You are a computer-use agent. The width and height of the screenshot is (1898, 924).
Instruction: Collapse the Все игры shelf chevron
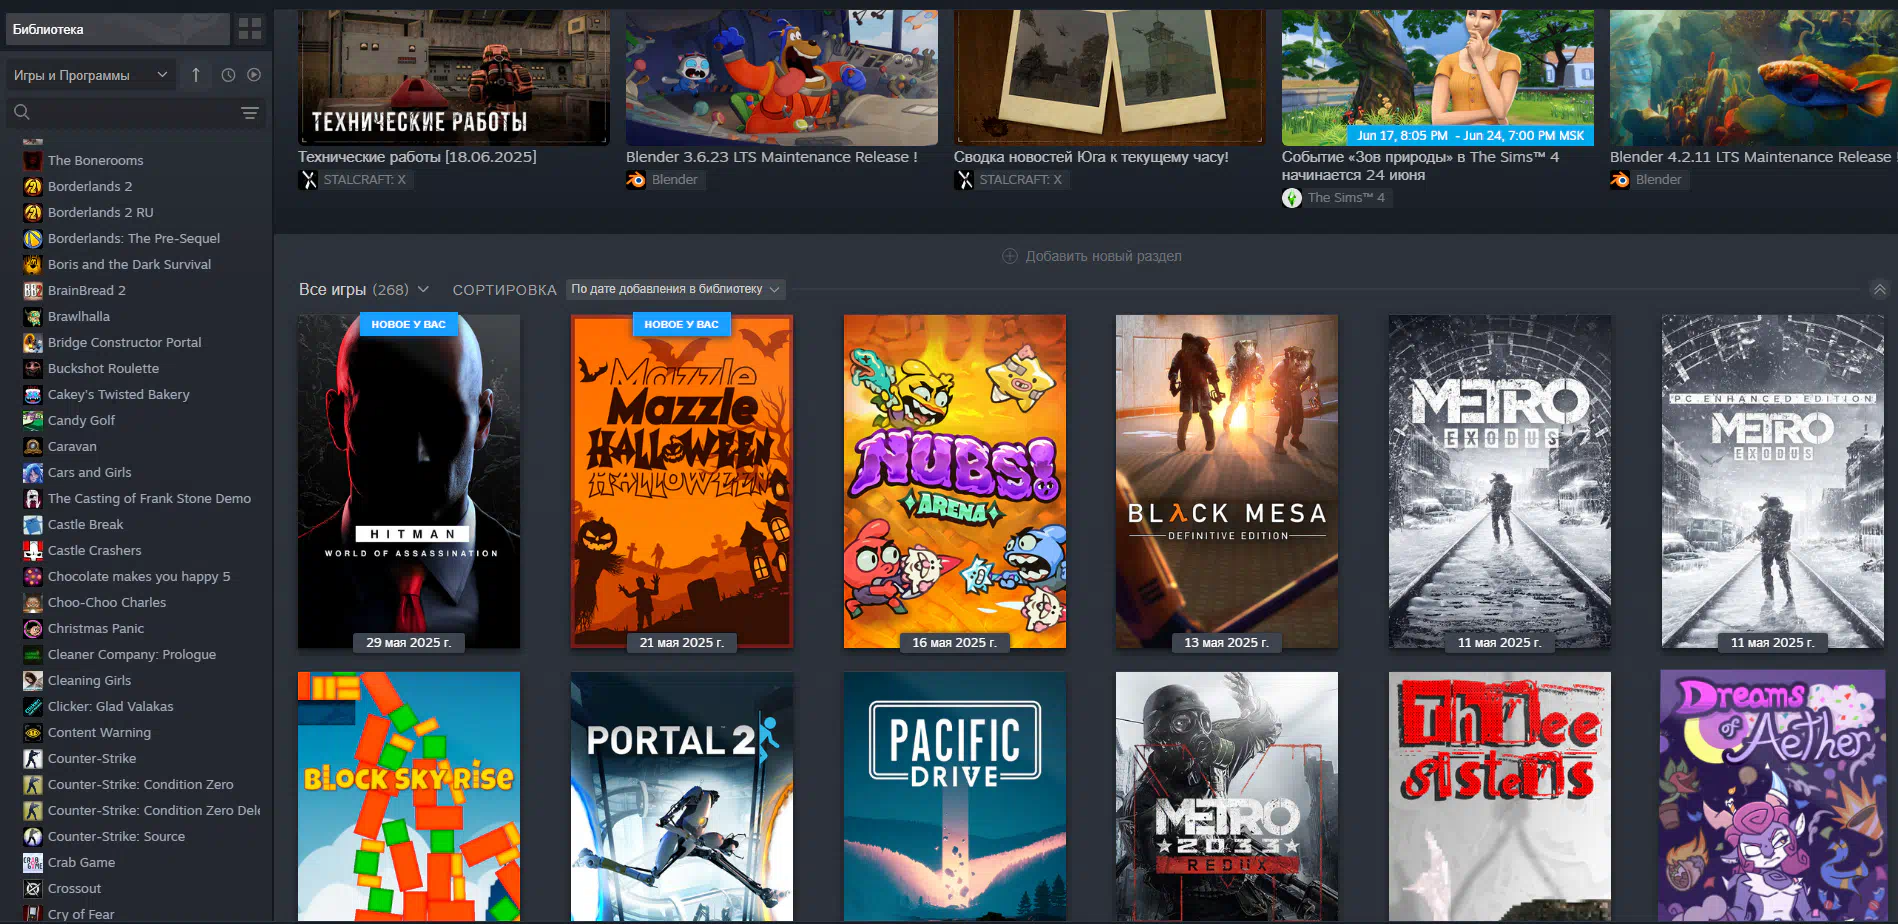click(x=1879, y=289)
